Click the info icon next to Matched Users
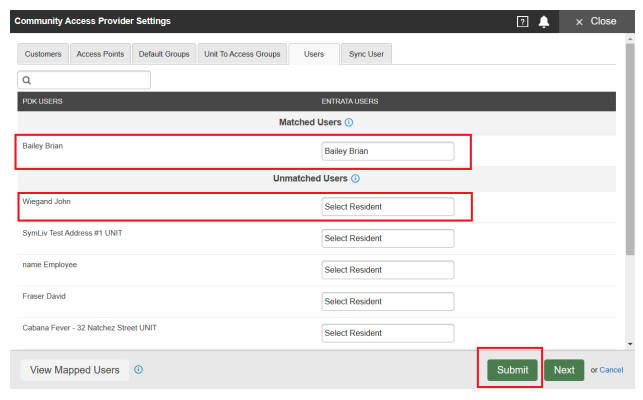Image resolution: width=643 pixels, height=400 pixels. (349, 122)
